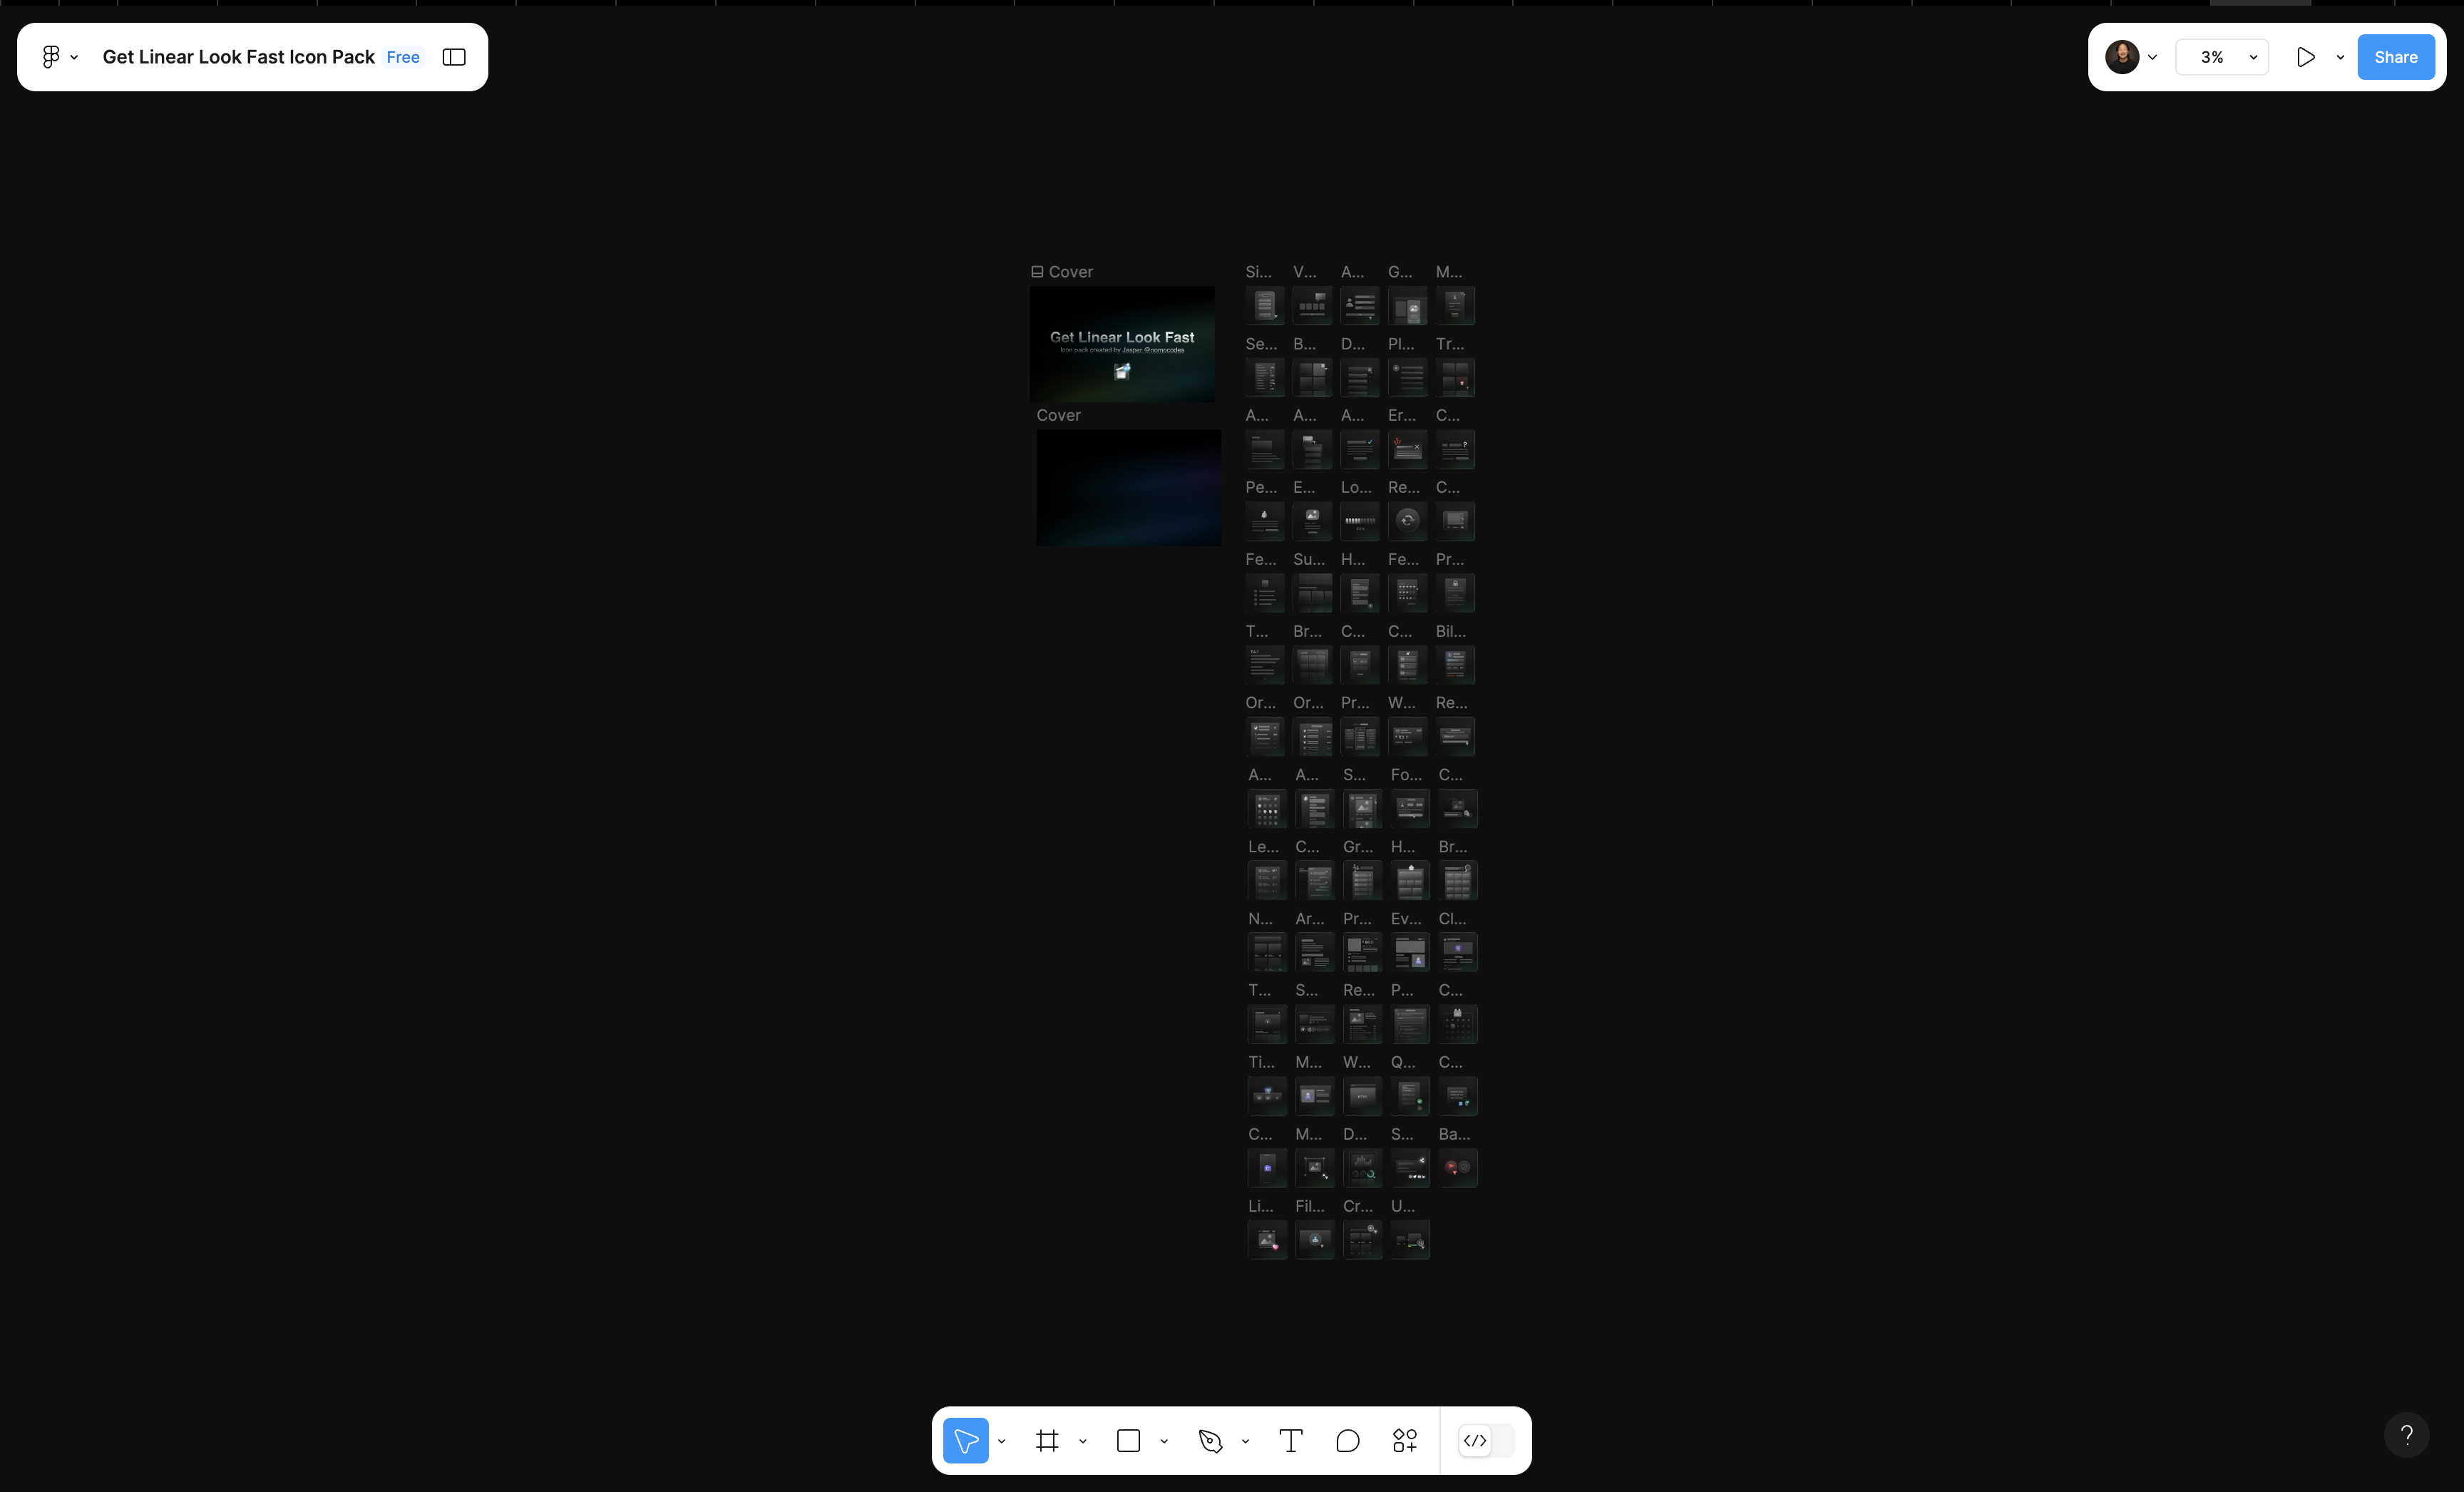Select the 'Fil...' frame thumbnail
This screenshot has height=1492, width=2464.
pos(1315,1239)
